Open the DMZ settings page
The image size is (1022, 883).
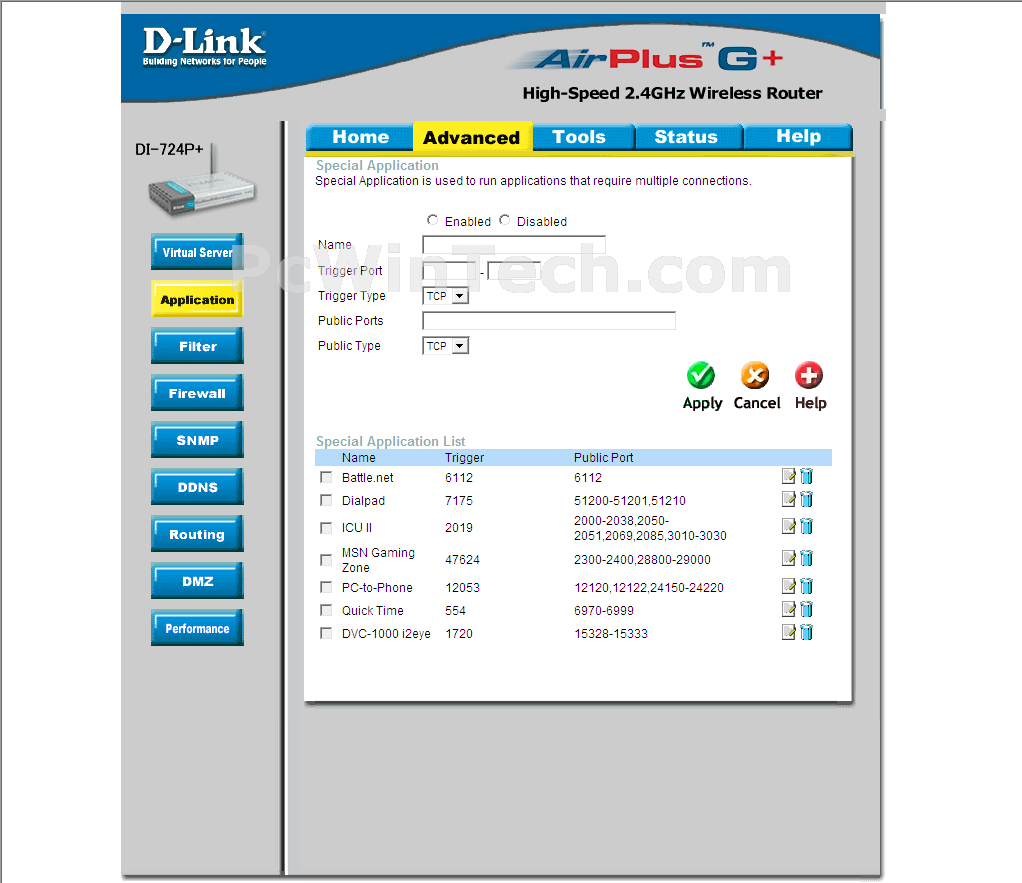(197, 581)
